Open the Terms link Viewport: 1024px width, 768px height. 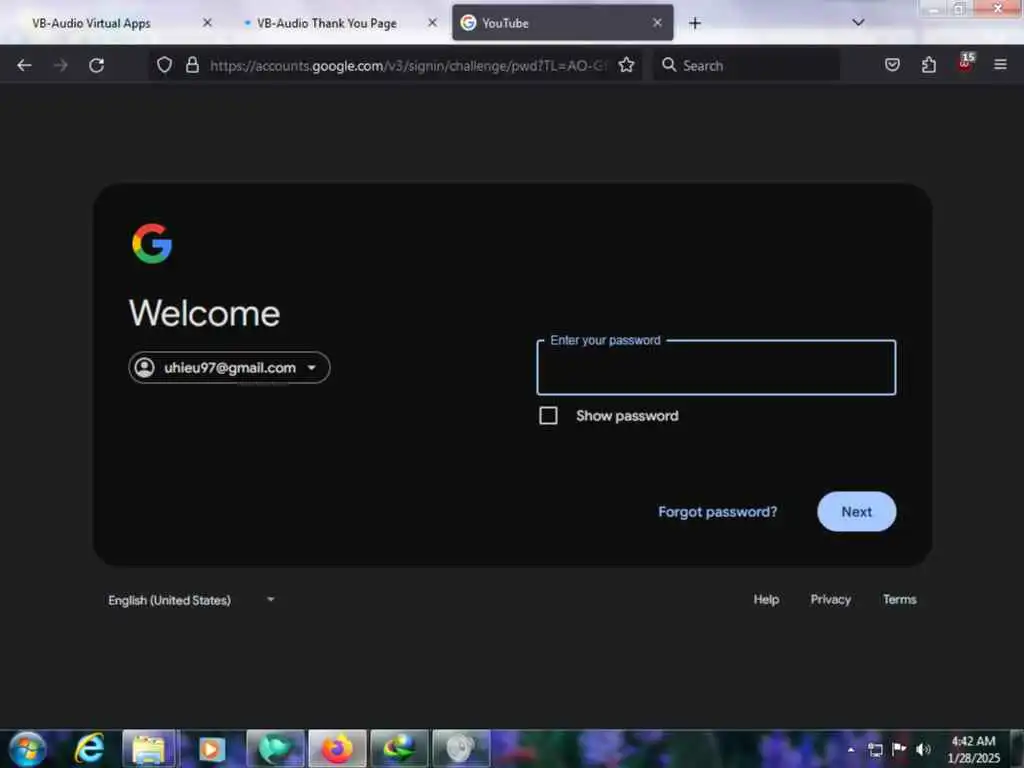(899, 599)
